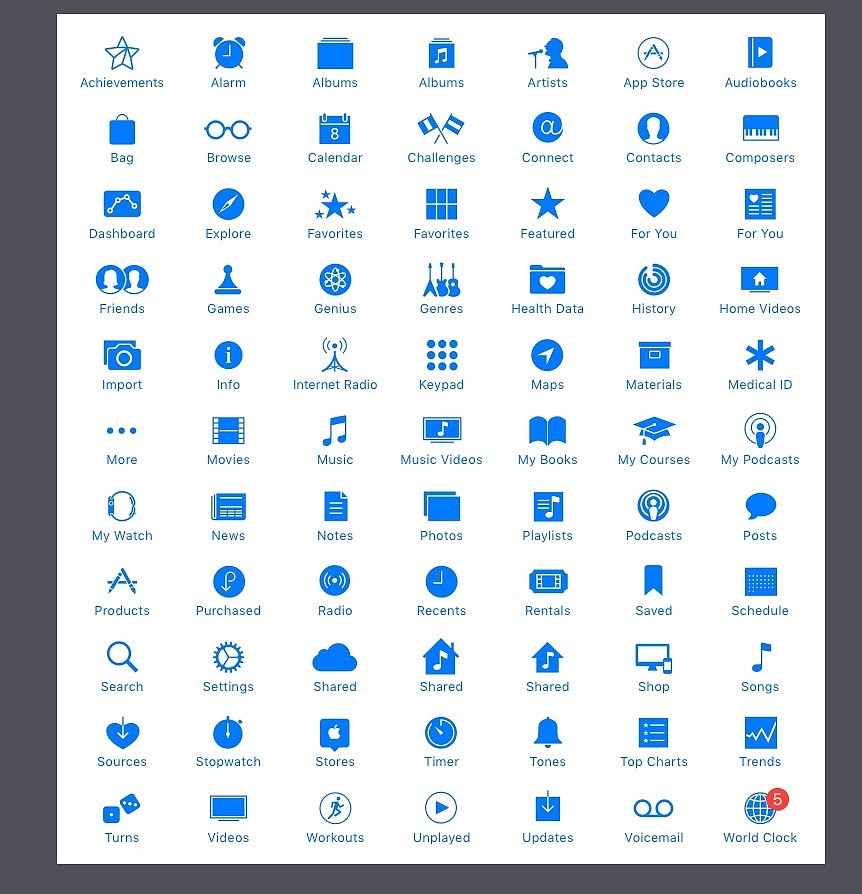Open the For You newspaper icon
Viewport: 862px width, 894px height.
761,204
